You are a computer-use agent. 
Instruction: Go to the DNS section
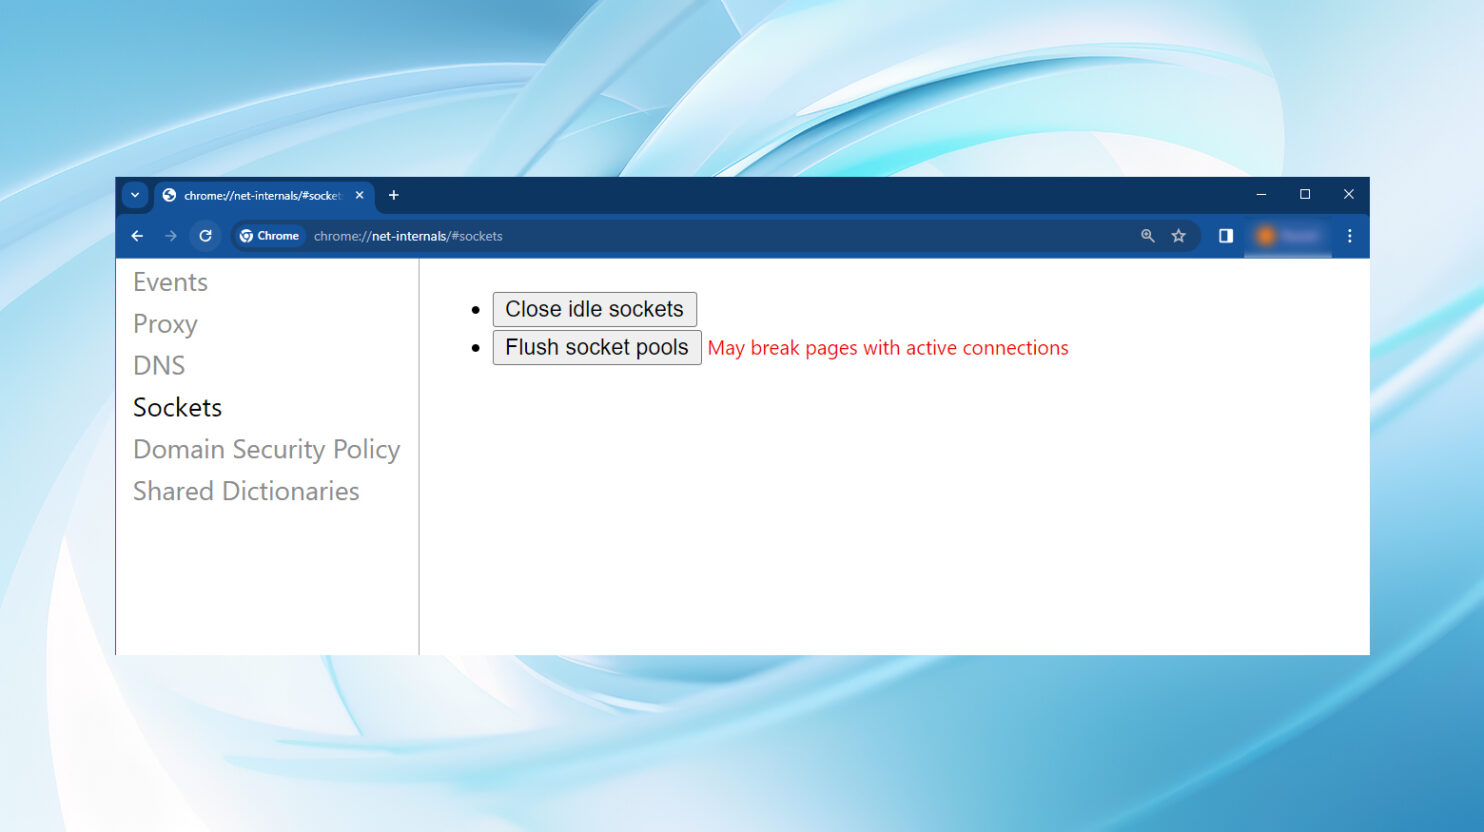pyautogui.click(x=159, y=366)
